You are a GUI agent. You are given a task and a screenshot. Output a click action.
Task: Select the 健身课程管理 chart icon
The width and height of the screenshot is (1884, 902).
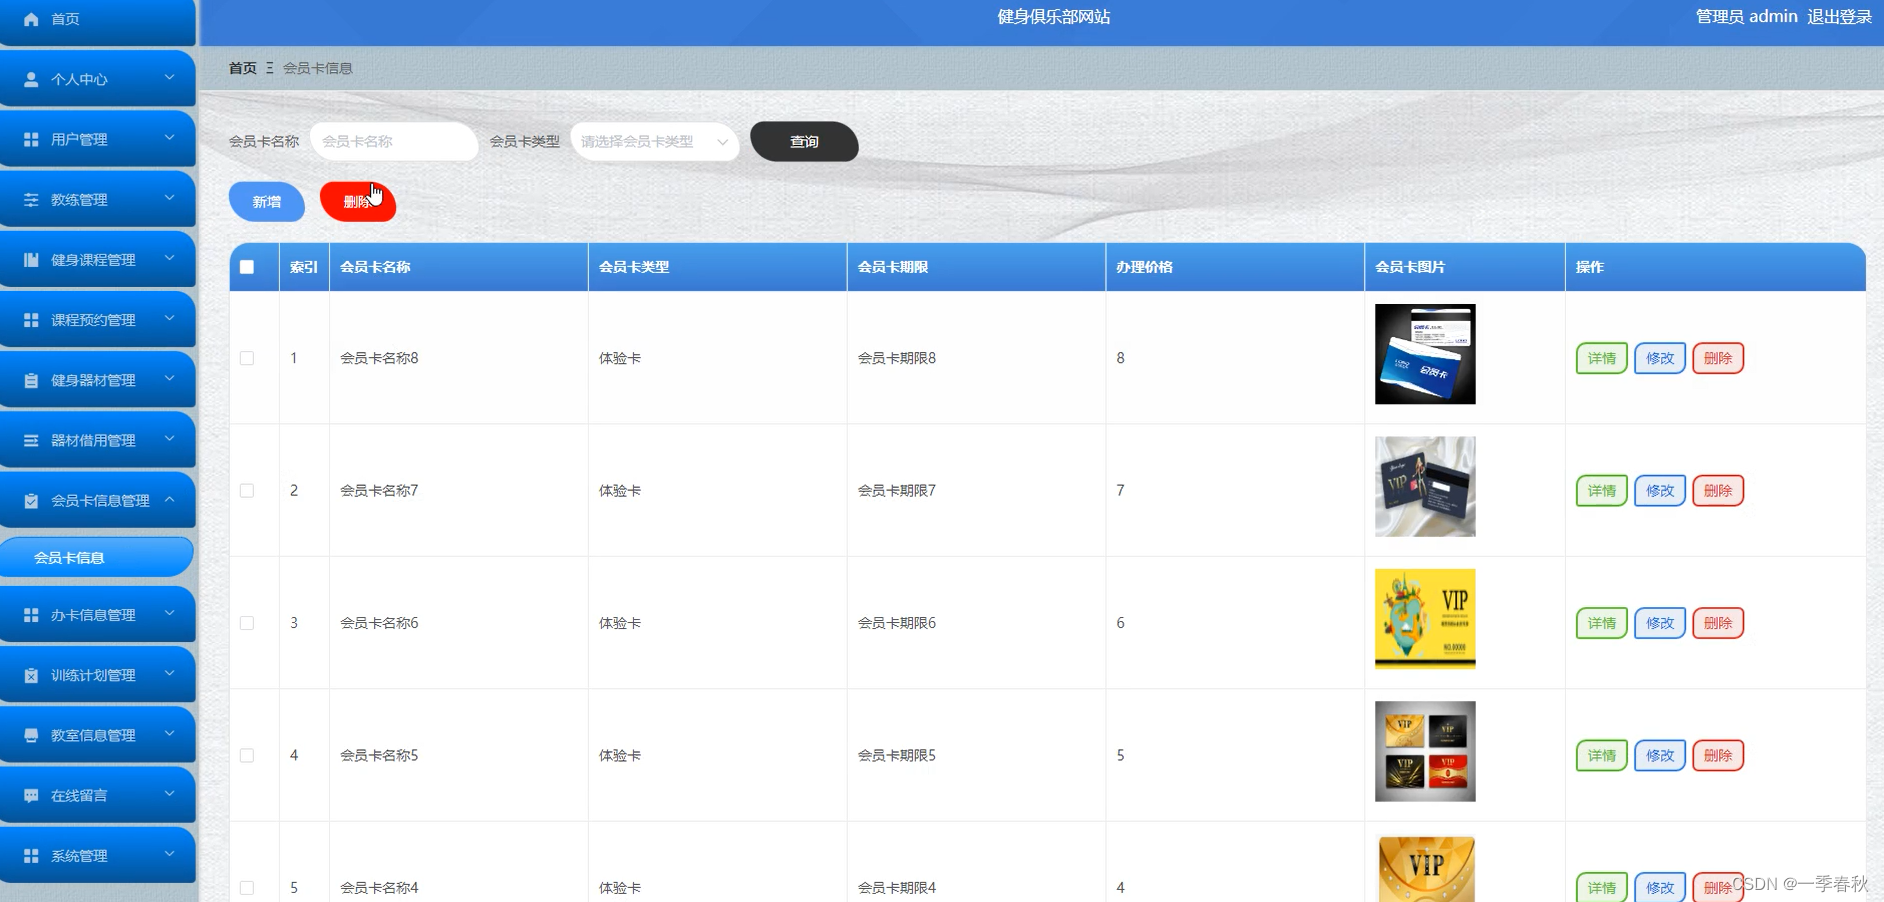pyautogui.click(x=30, y=258)
